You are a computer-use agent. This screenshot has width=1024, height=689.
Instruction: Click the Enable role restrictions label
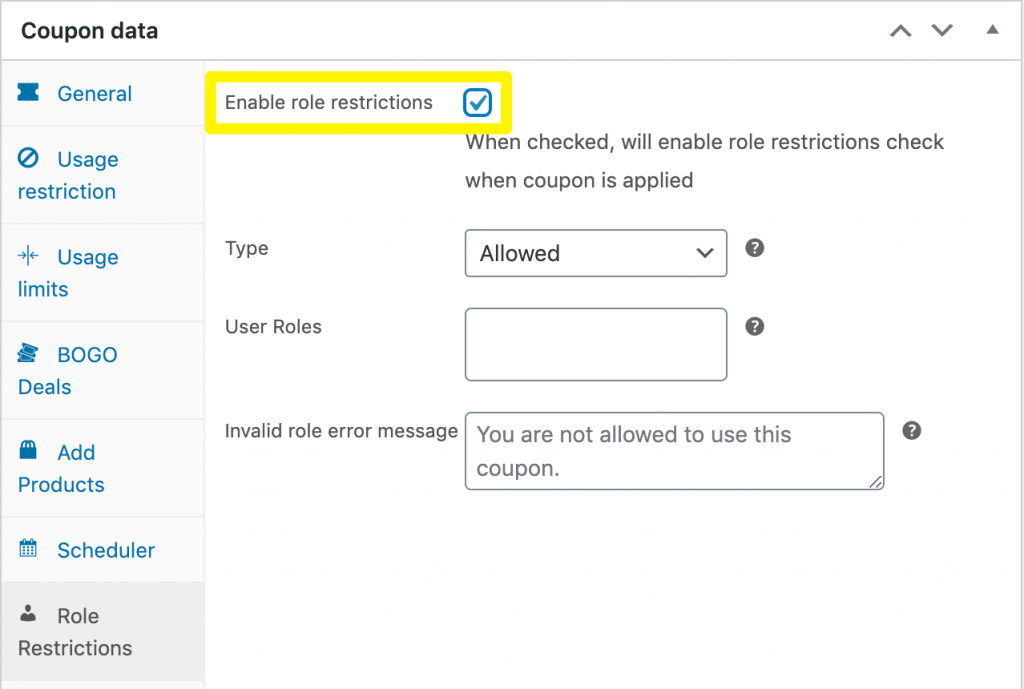(328, 103)
